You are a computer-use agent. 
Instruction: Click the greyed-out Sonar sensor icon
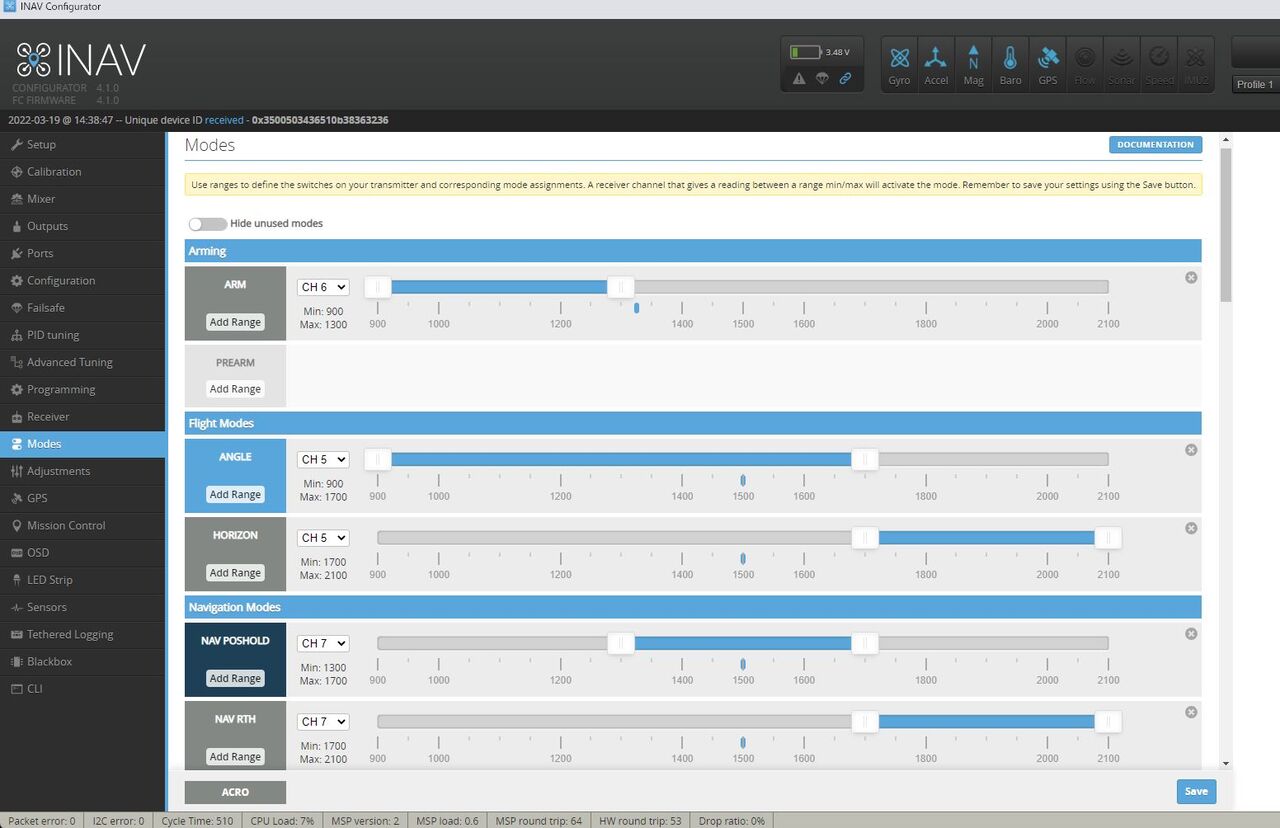point(1121,65)
